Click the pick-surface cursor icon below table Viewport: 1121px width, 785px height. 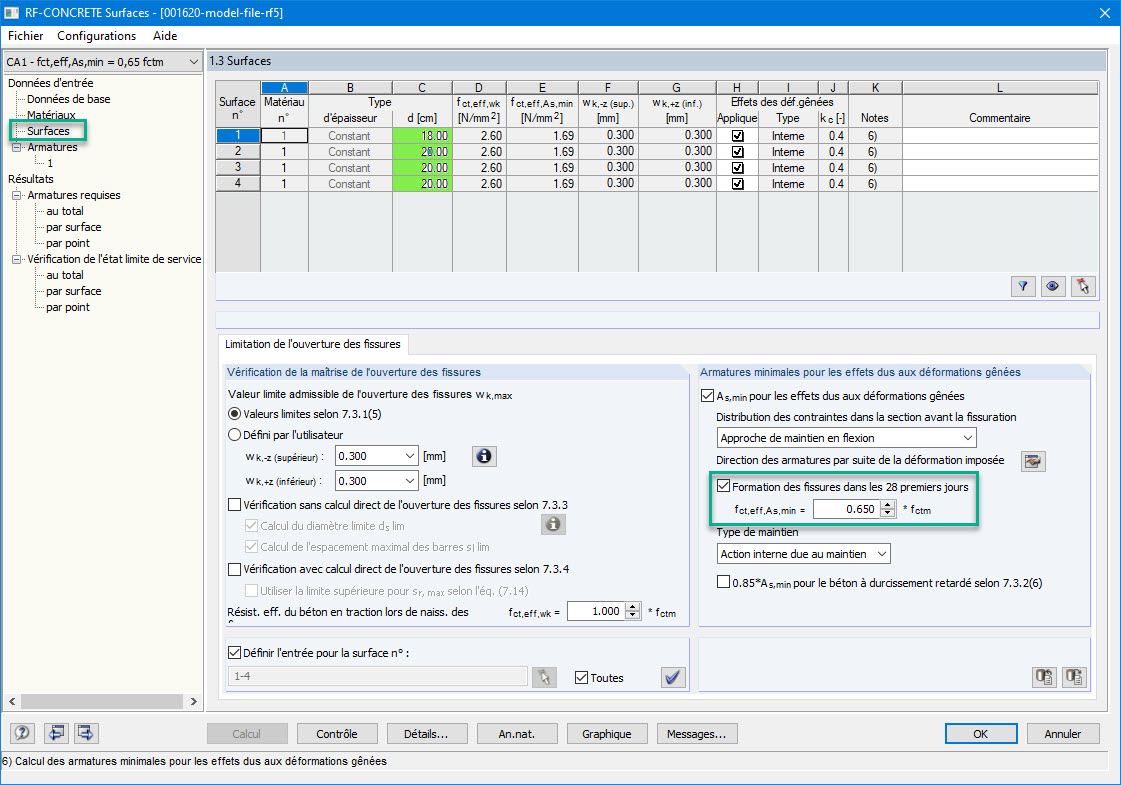click(x=1083, y=287)
